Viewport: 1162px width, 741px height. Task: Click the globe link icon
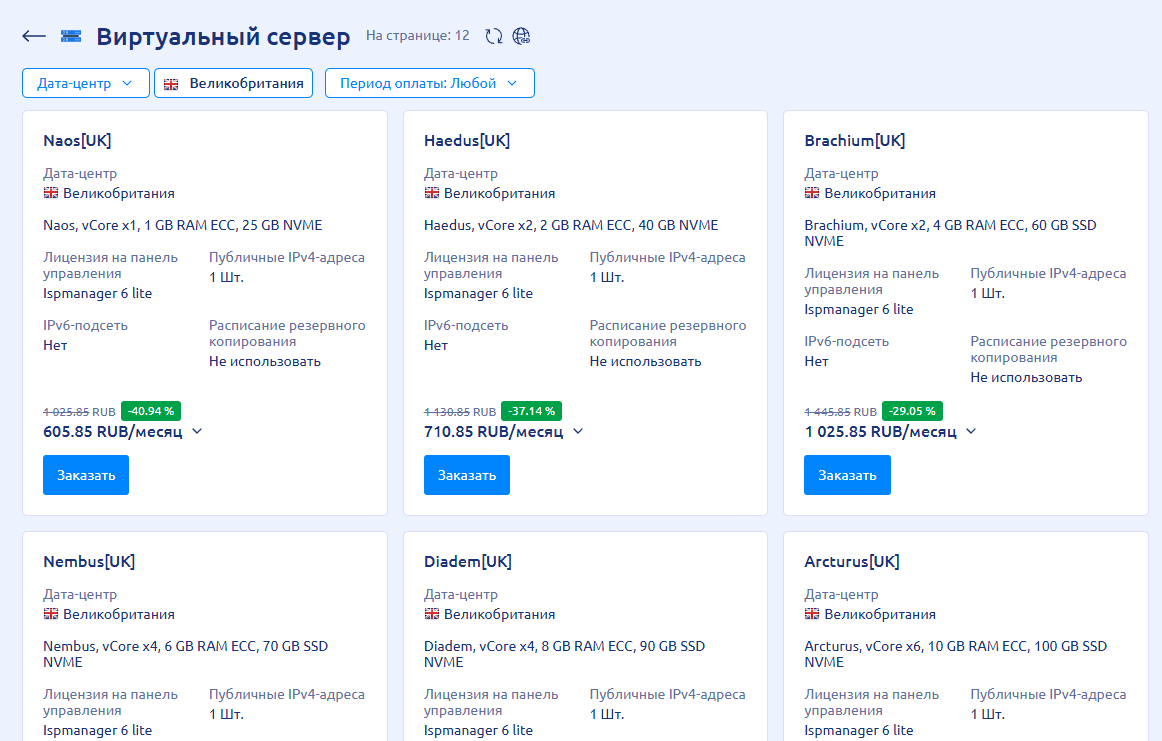coord(521,36)
